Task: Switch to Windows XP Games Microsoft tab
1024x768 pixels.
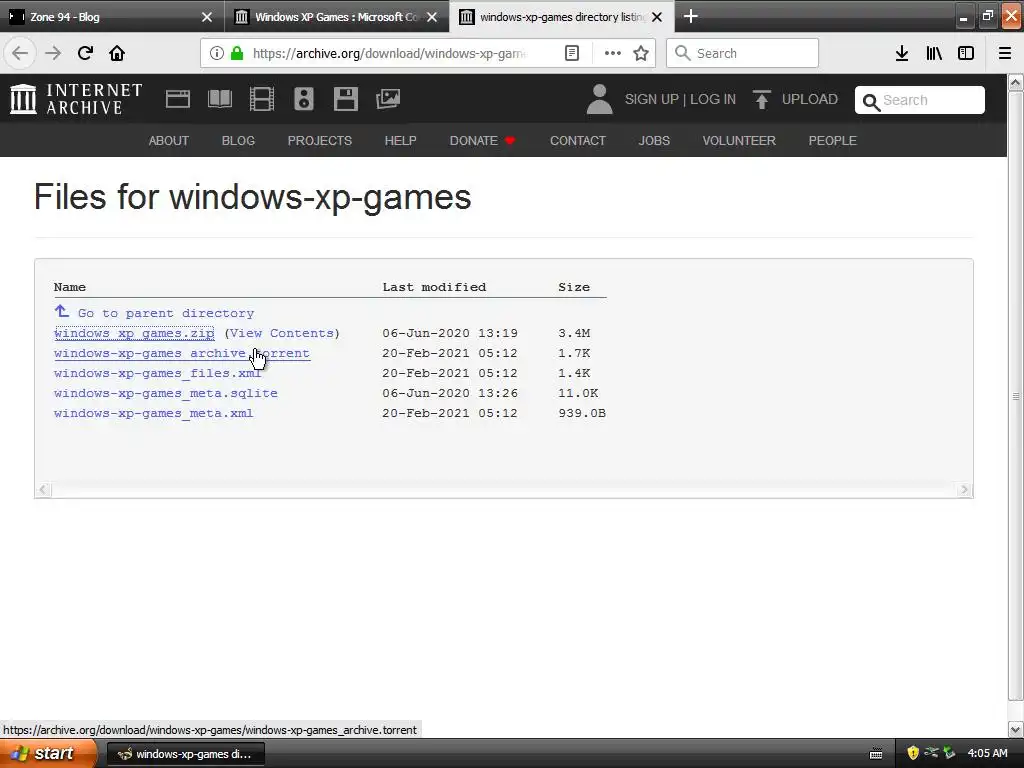Action: [337, 16]
